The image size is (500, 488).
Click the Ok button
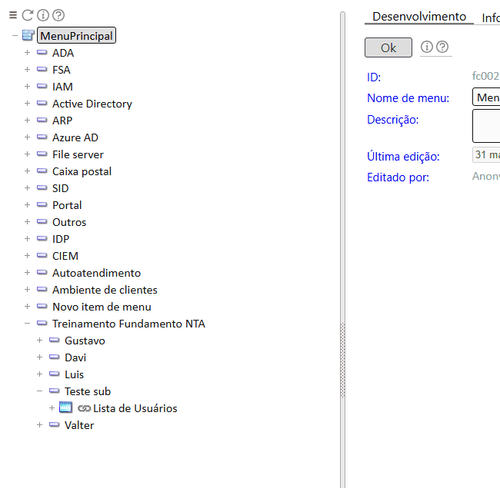(388, 48)
